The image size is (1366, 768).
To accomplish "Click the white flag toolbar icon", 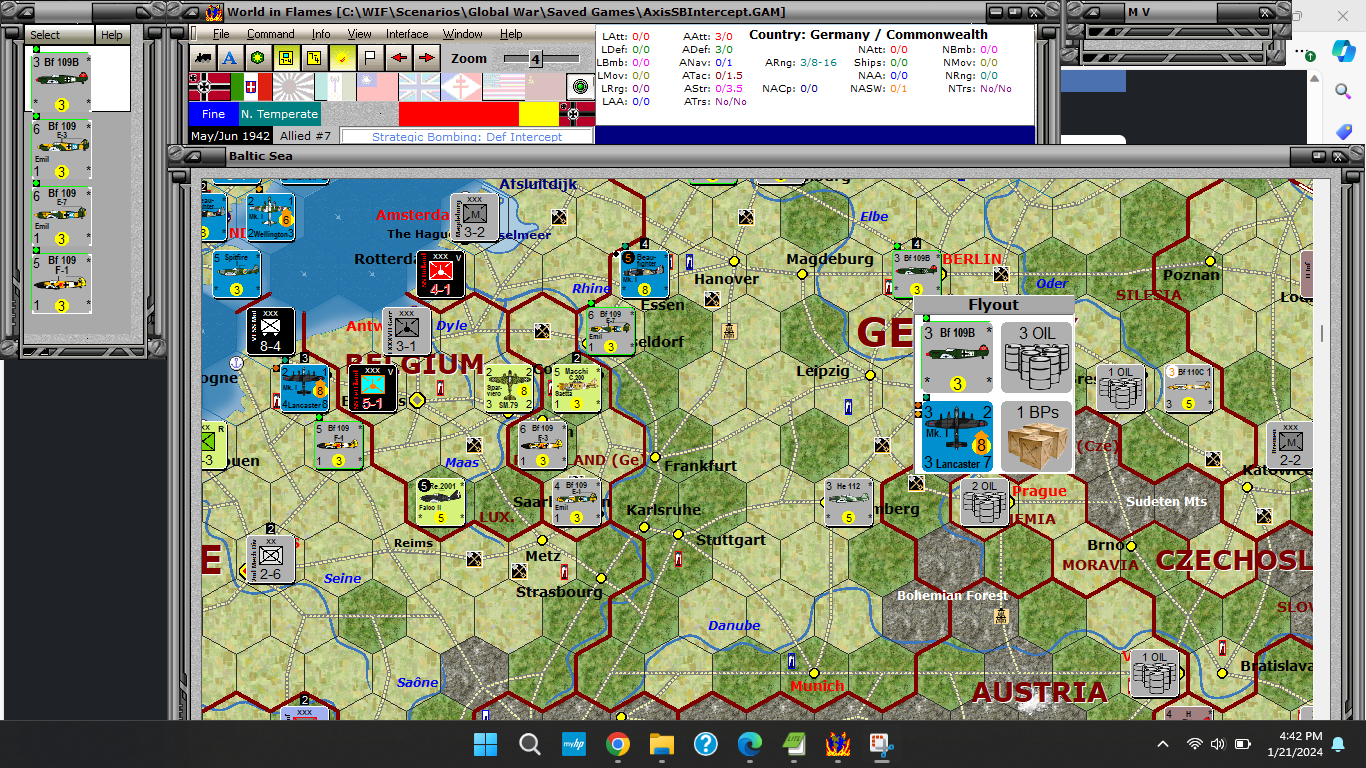I will click(371, 58).
